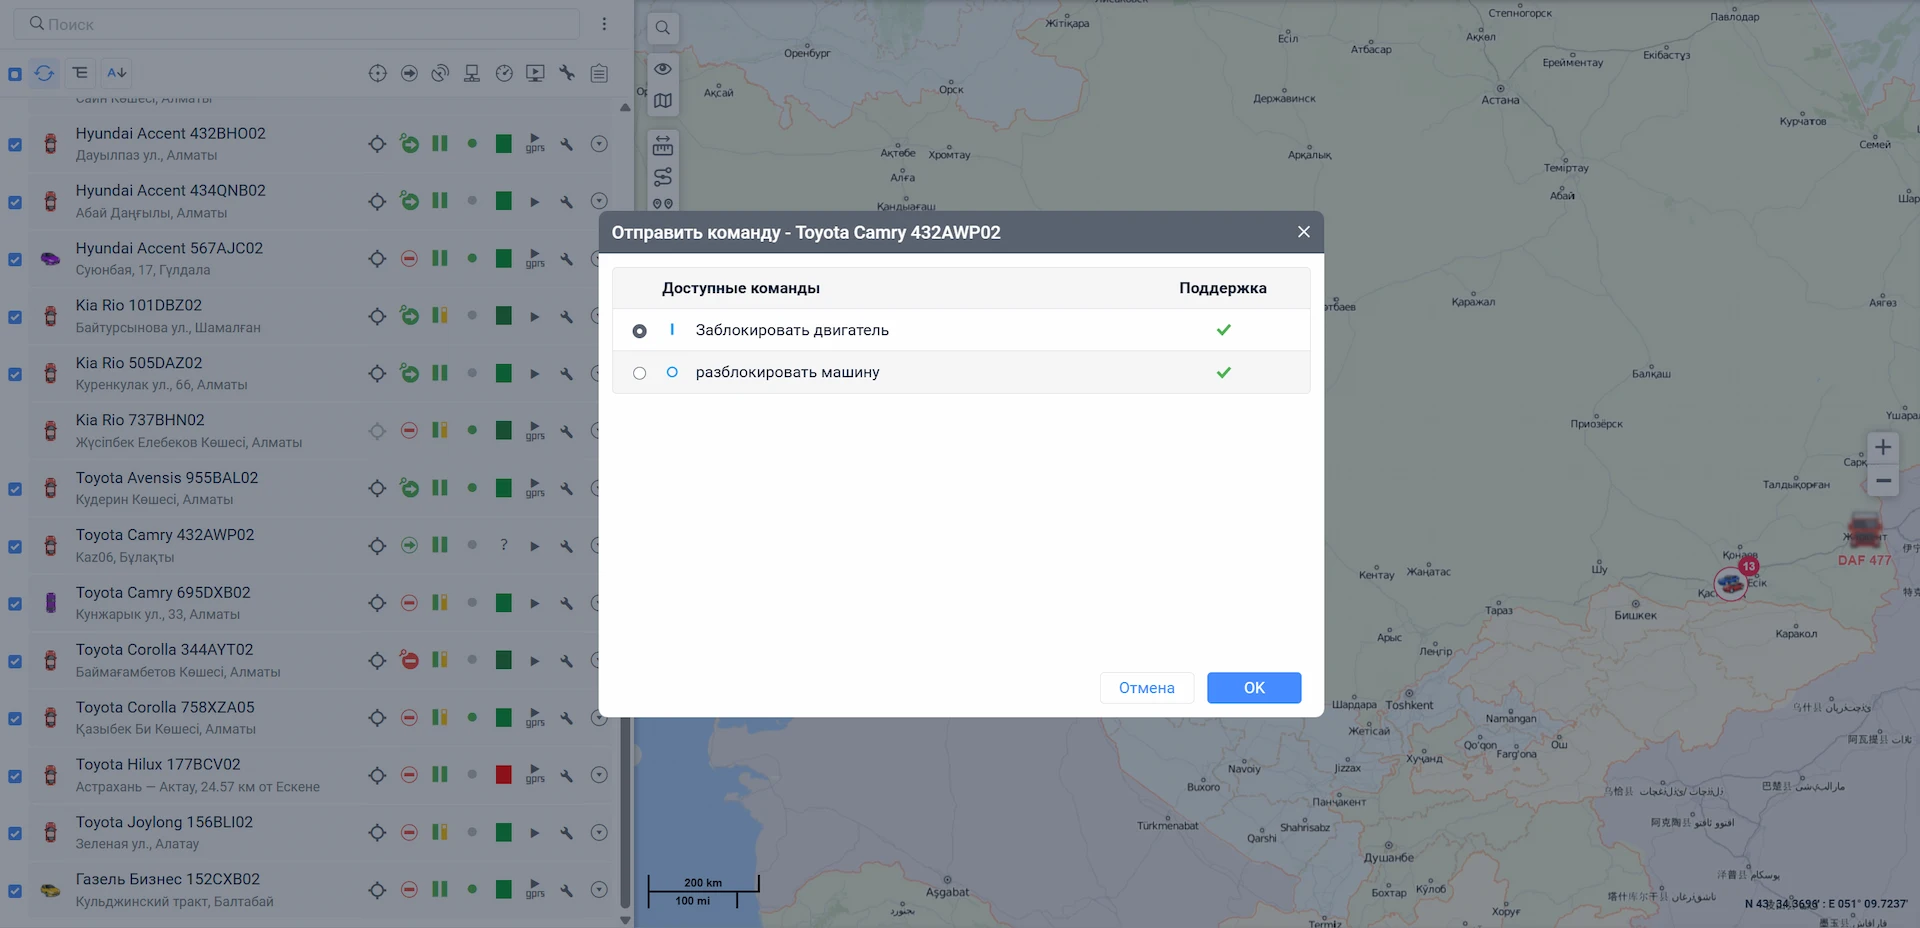
Task: Open the wrench properties icon for Газель Бизнес 152CXB02
Action: point(567,890)
